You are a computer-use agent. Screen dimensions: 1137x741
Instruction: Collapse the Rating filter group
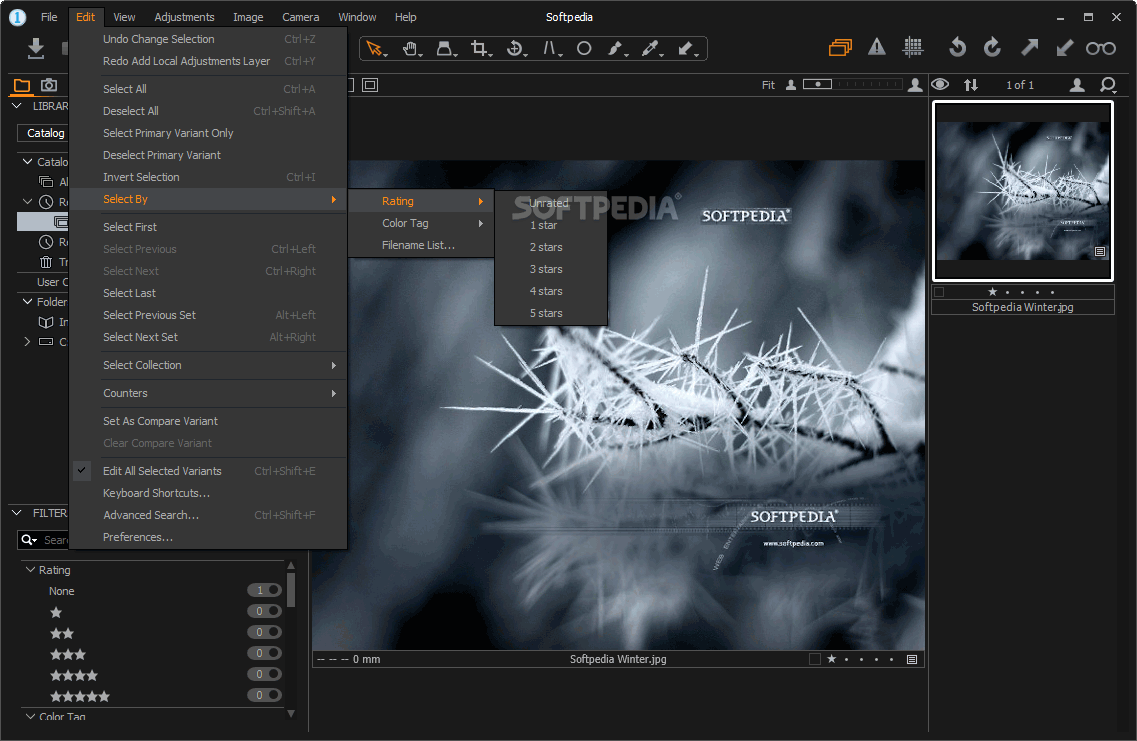coord(30,570)
